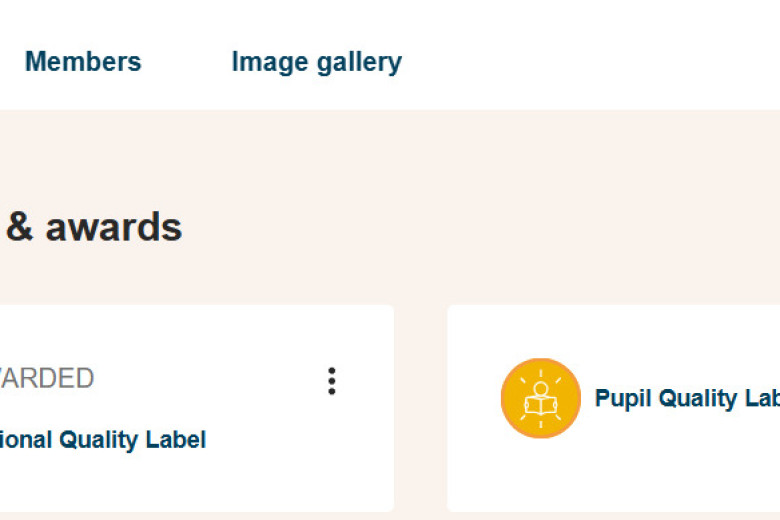Select the Pupil Quality Label card

coord(613,408)
